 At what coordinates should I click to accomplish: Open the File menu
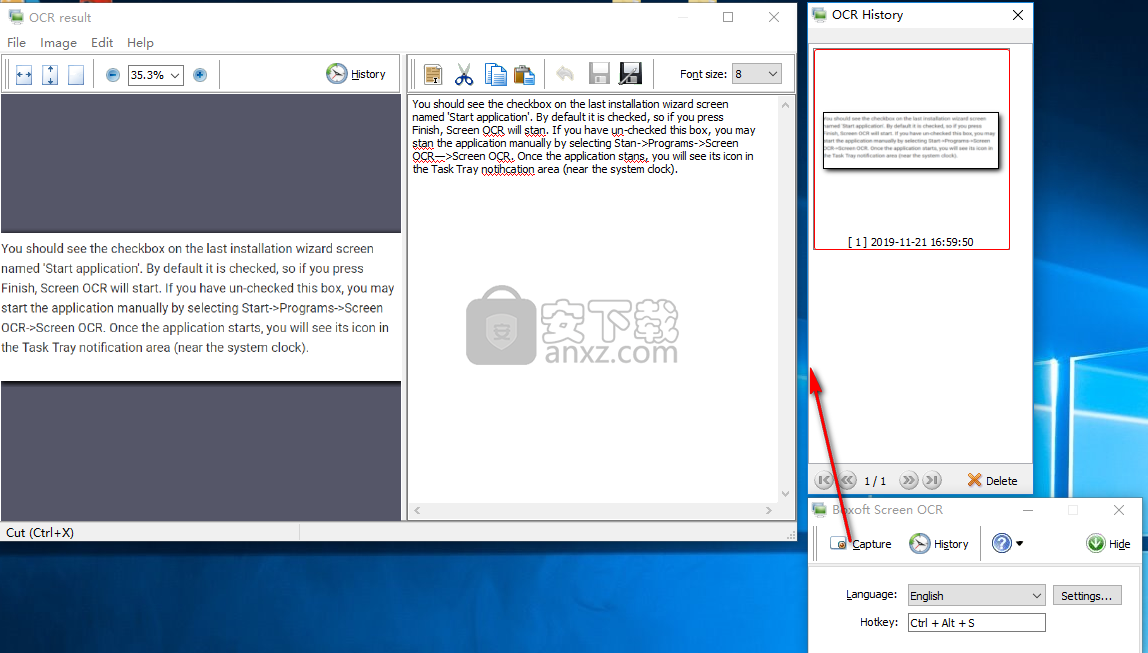point(16,42)
